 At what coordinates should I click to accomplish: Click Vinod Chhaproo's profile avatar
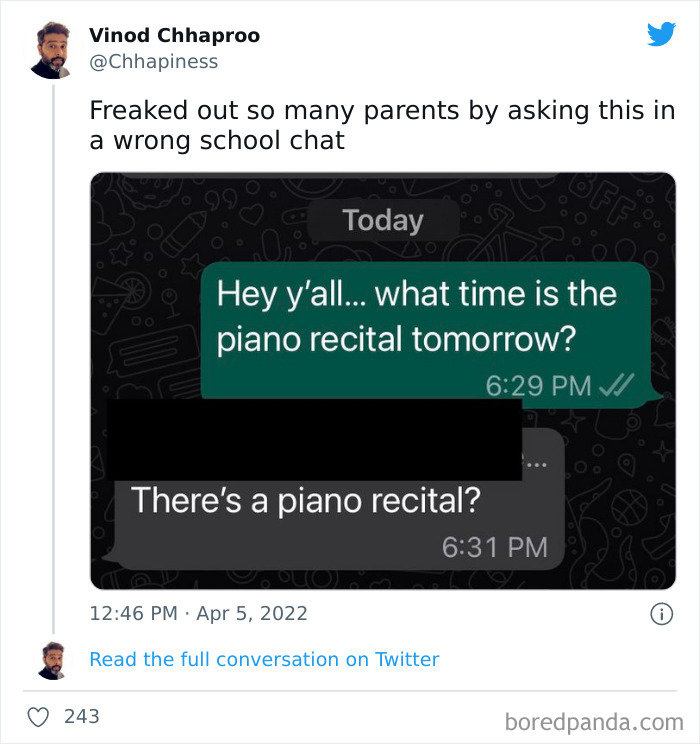coord(50,50)
